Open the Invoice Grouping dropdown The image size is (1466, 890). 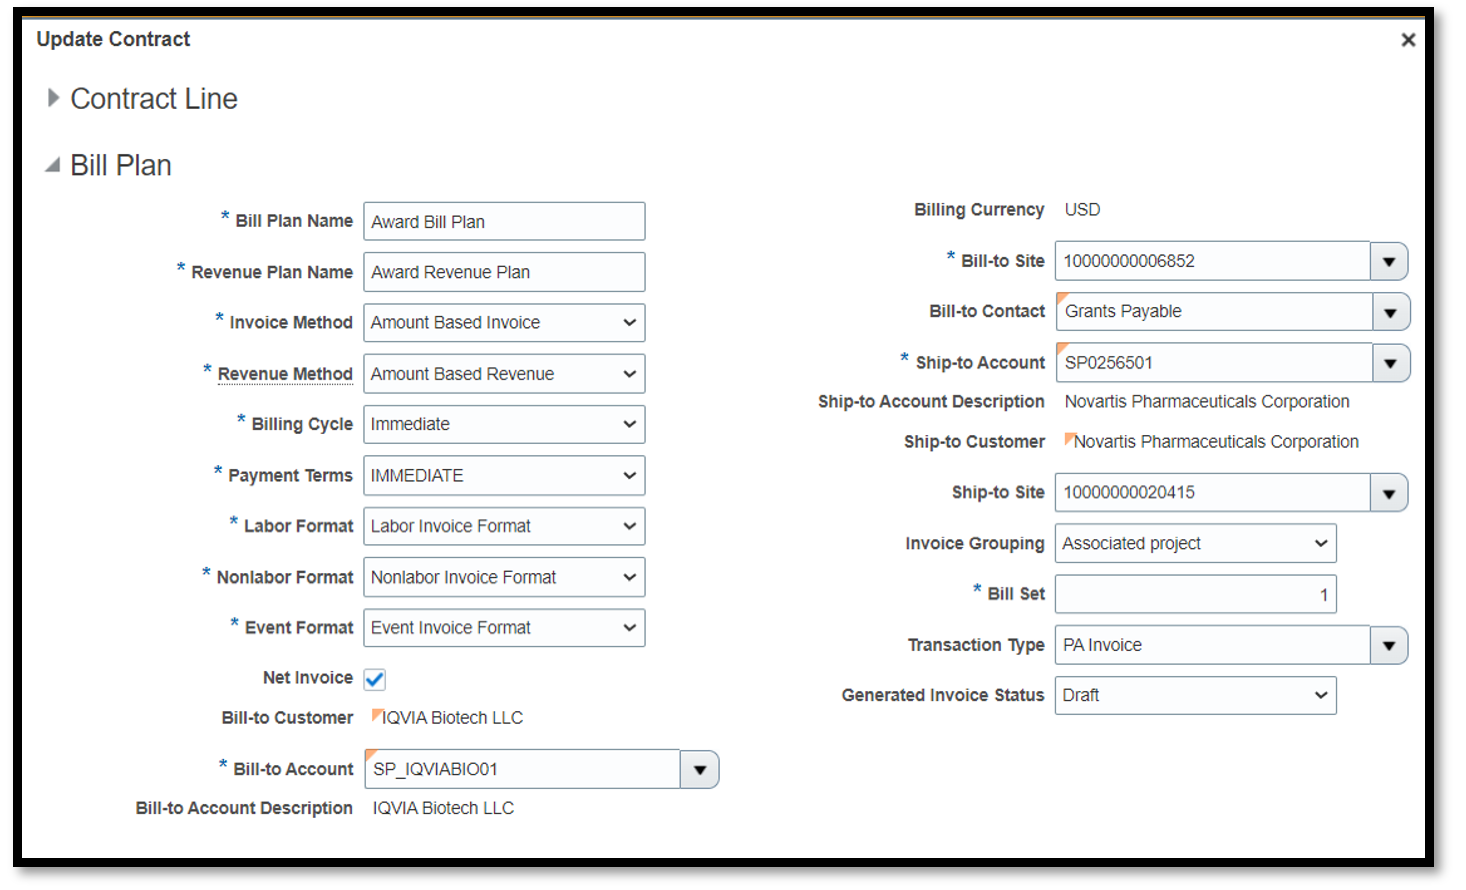(x=1196, y=543)
